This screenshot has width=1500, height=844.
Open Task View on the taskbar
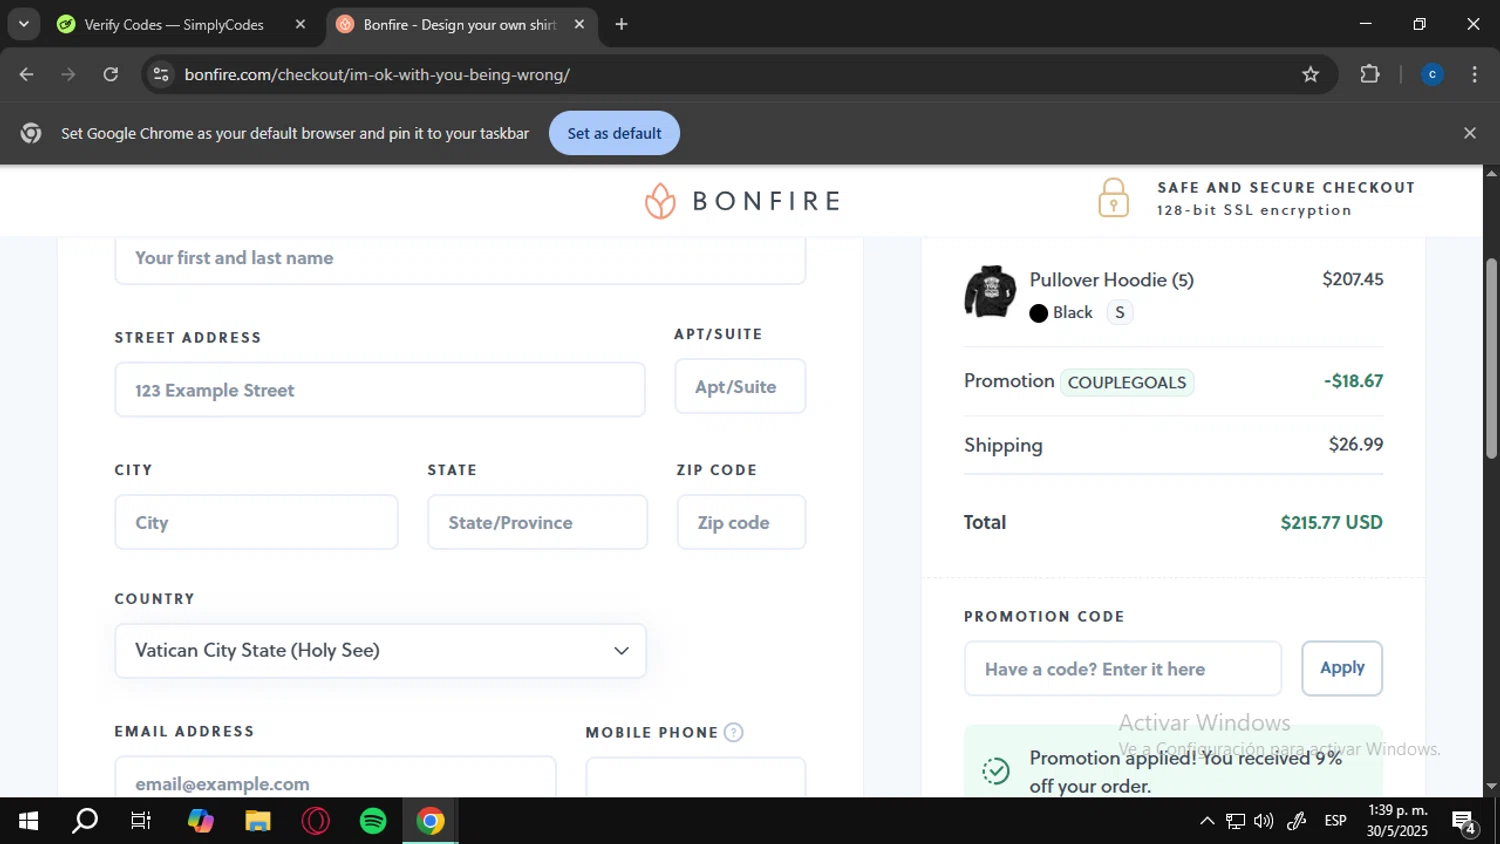point(141,821)
